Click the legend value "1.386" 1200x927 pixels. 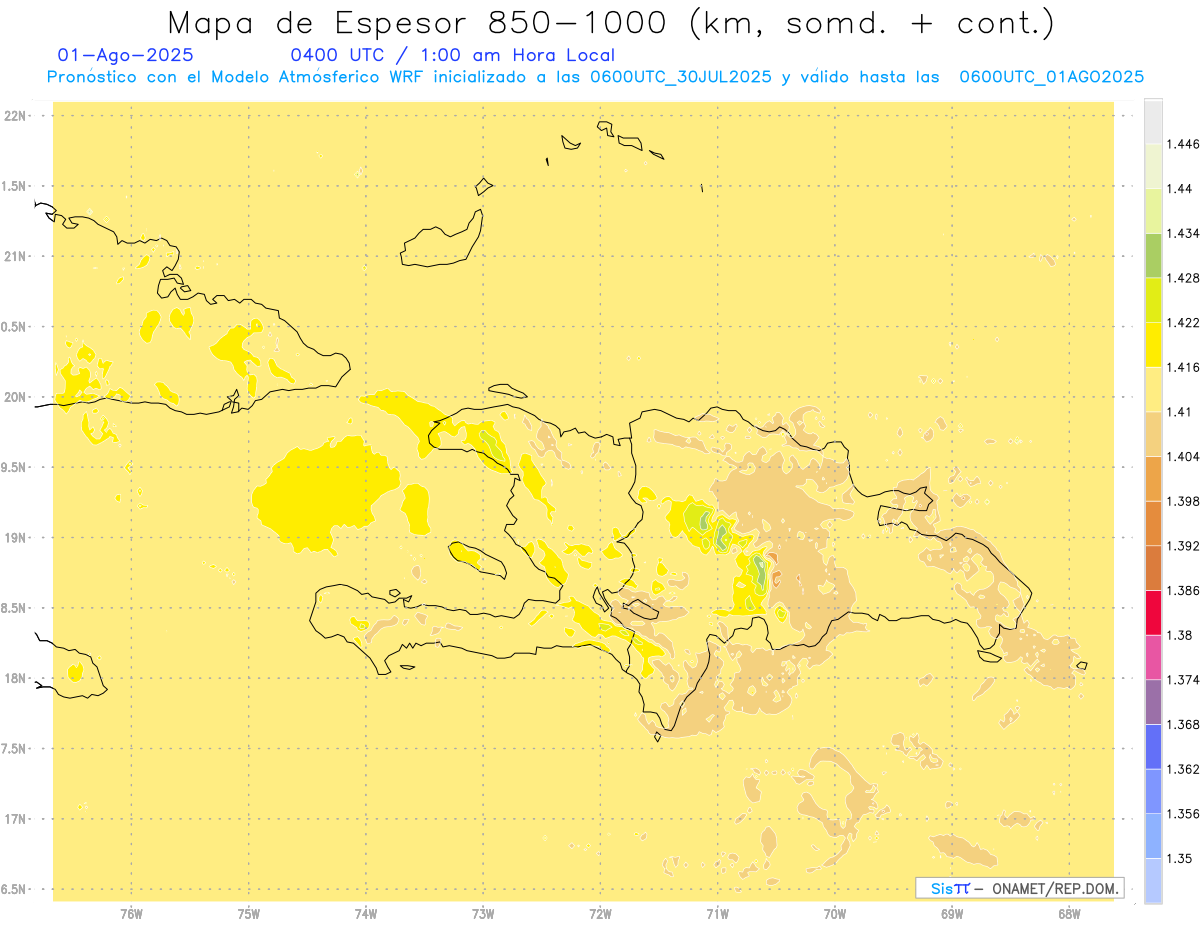(1182, 591)
